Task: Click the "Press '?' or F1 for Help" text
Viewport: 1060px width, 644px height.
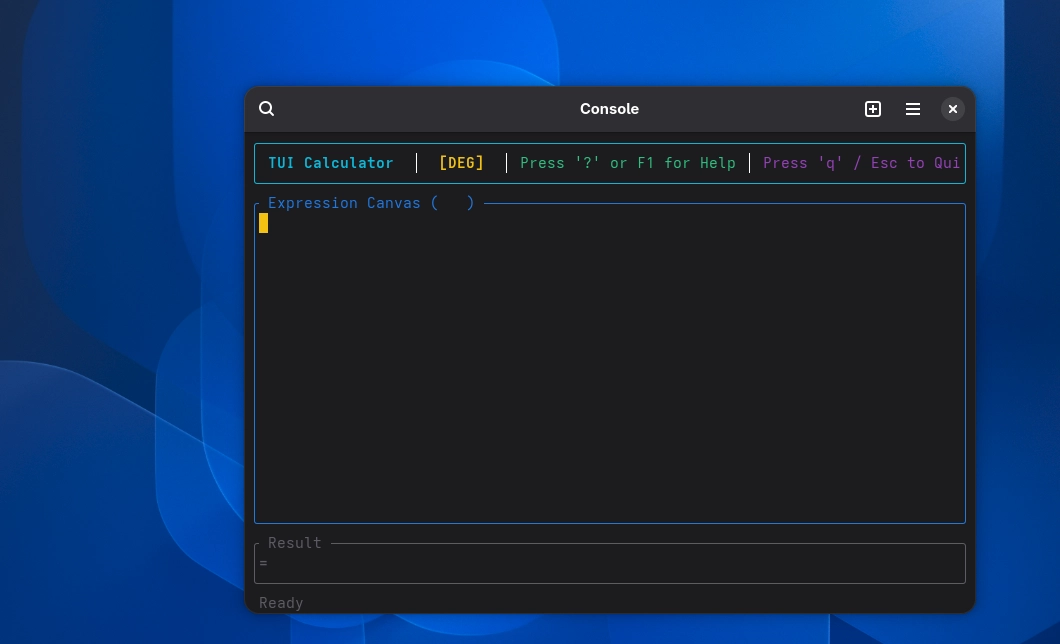Action: pyautogui.click(x=627, y=163)
